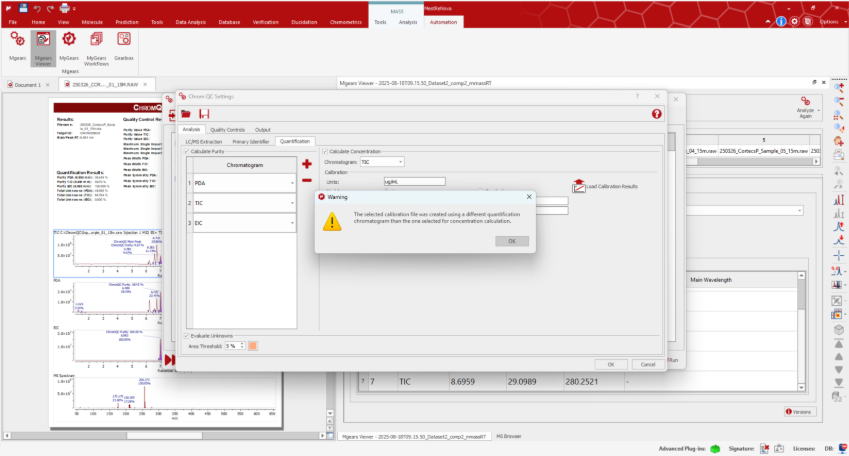Open the Primary Identifier sub-tab

pos(251,141)
